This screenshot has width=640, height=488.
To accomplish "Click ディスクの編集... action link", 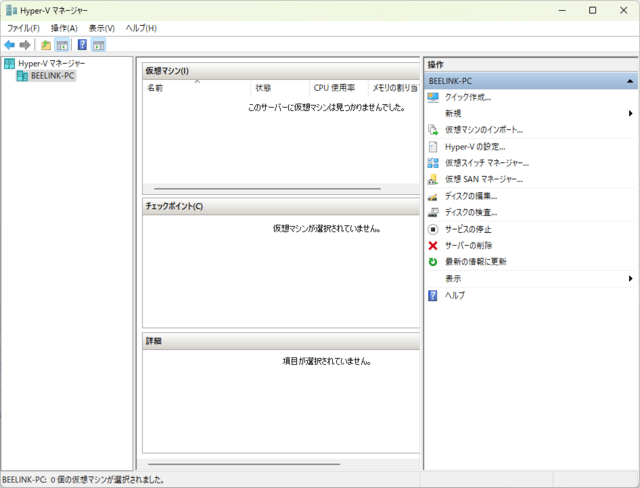I will pyautogui.click(x=471, y=196).
